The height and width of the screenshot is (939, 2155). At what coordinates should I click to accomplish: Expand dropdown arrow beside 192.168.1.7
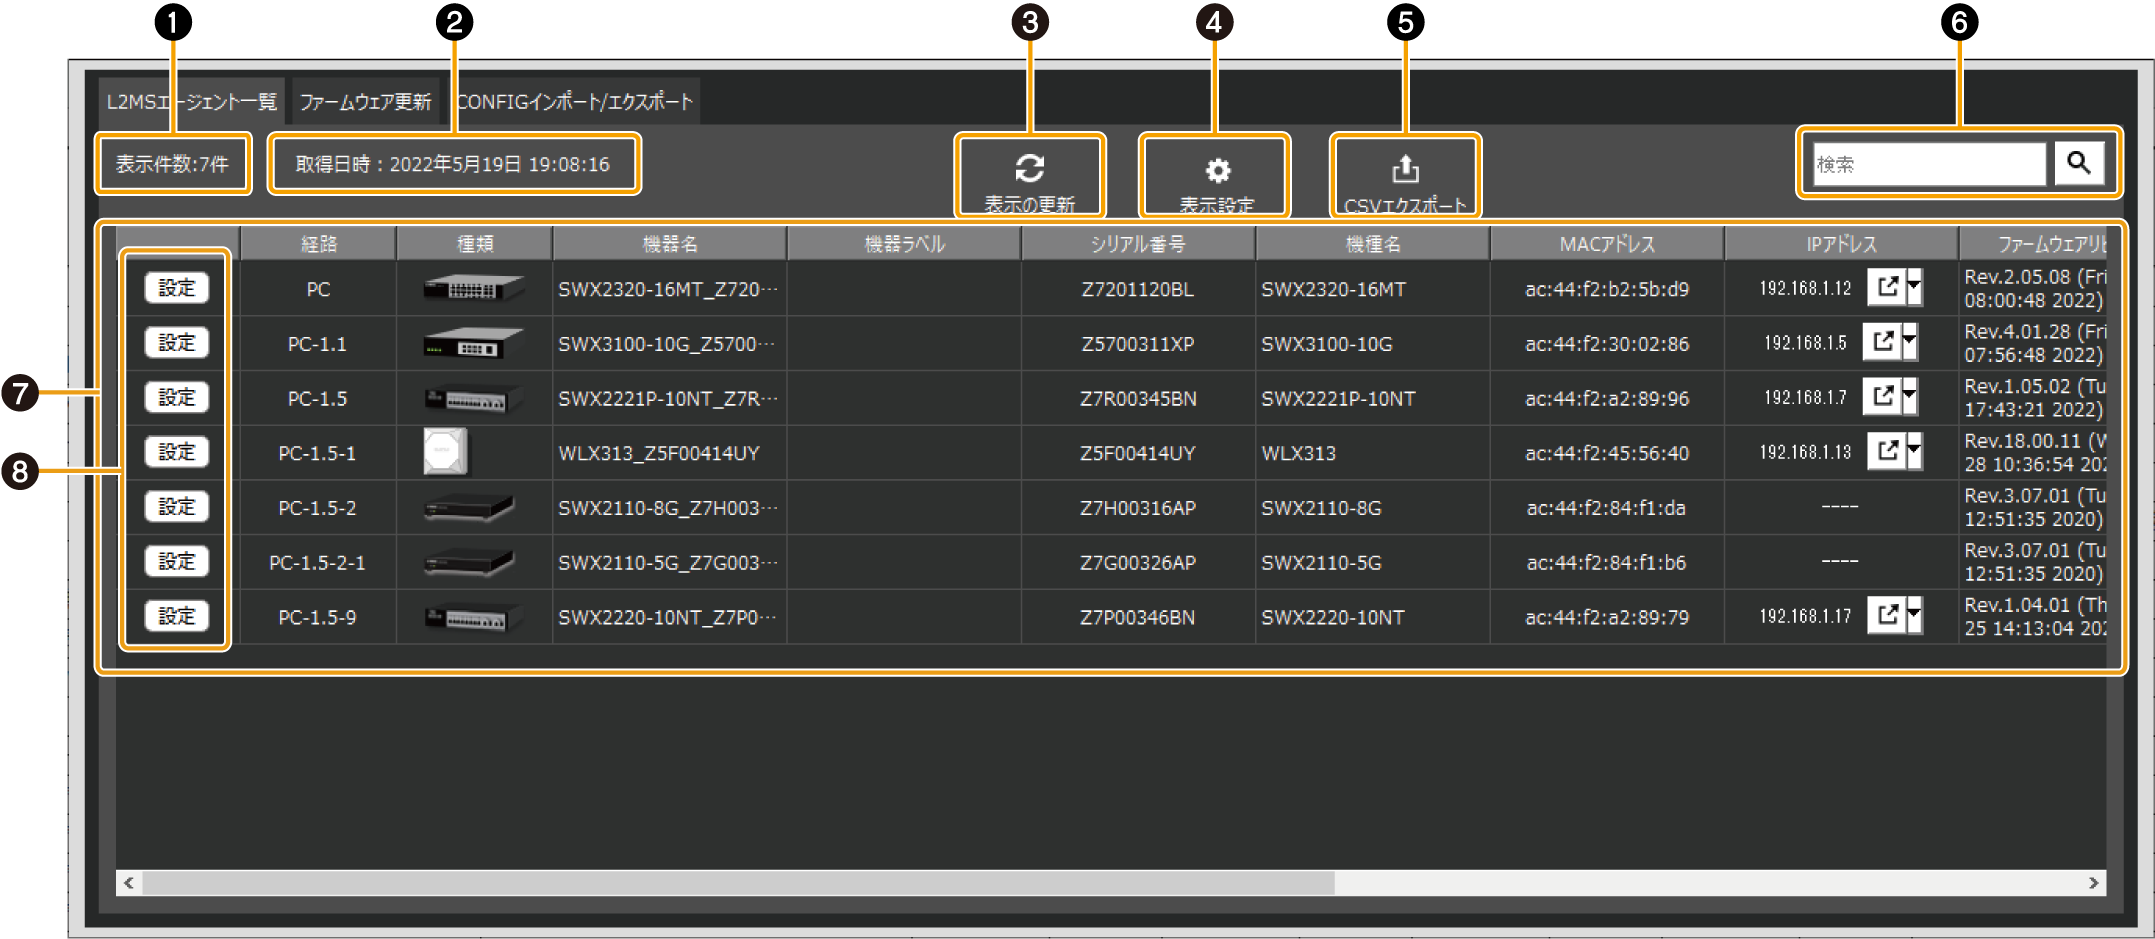1910,397
